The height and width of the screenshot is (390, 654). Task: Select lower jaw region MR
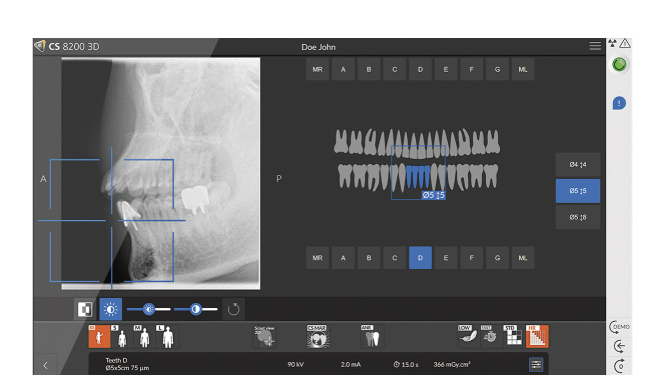pyautogui.click(x=317, y=258)
